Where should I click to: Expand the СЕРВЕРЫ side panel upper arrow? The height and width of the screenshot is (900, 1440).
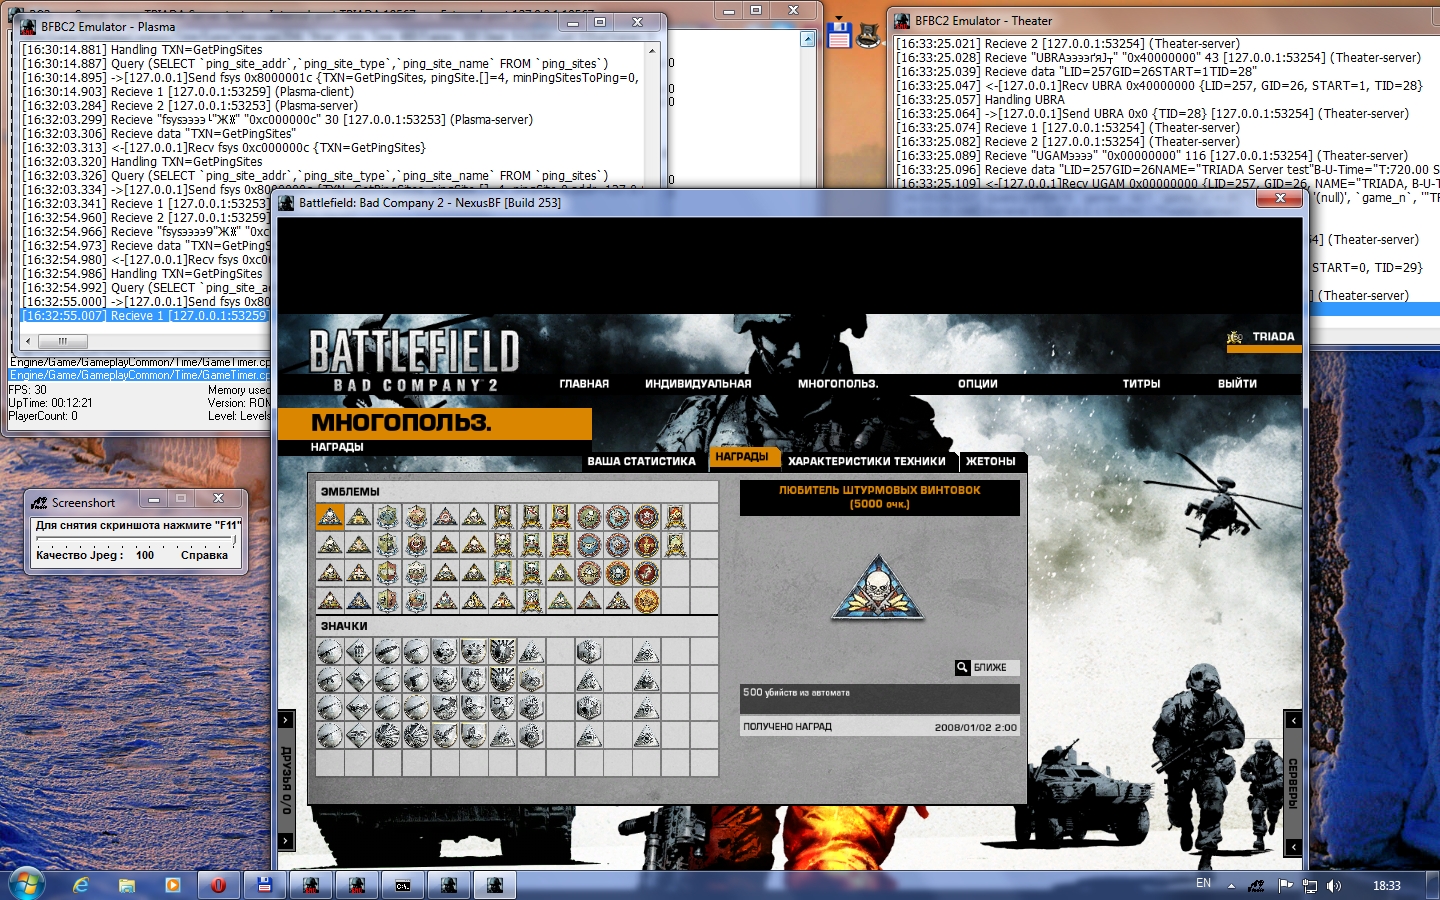click(1293, 720)
